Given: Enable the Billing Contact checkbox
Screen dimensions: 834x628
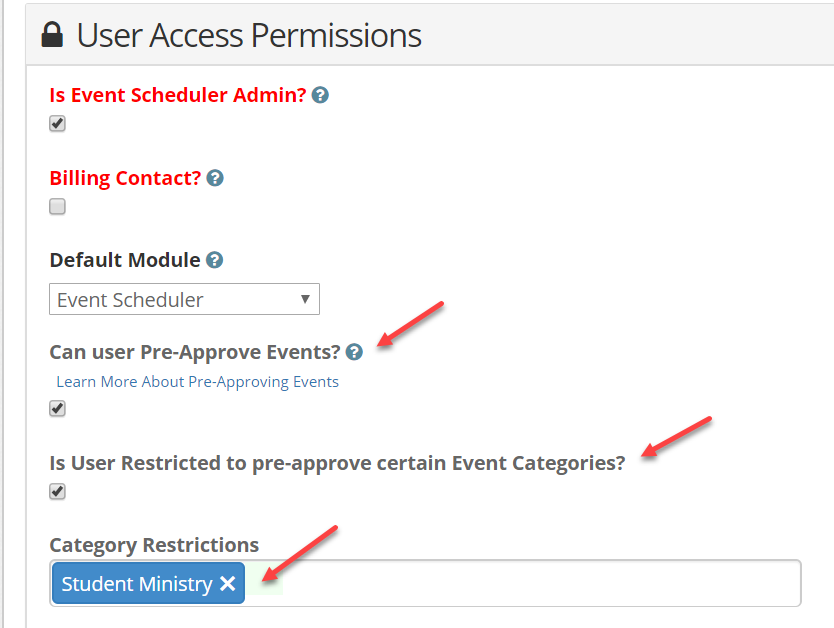Looking at the screenshot, I should [57, 206].
